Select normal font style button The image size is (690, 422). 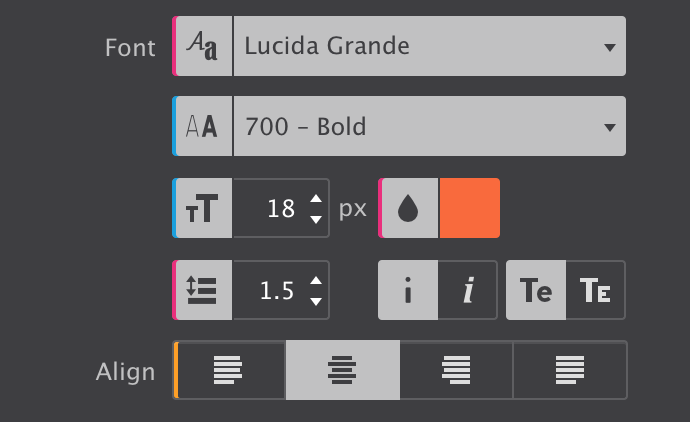(408, 290)
